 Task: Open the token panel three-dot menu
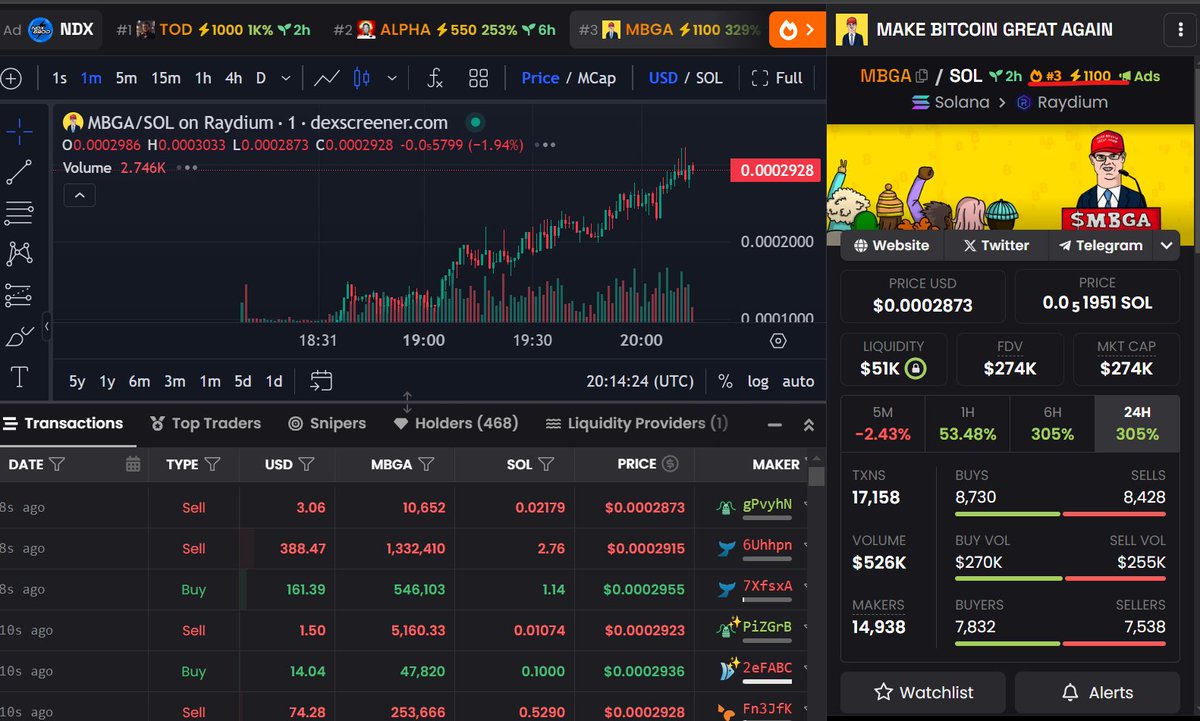(1181, 29)
